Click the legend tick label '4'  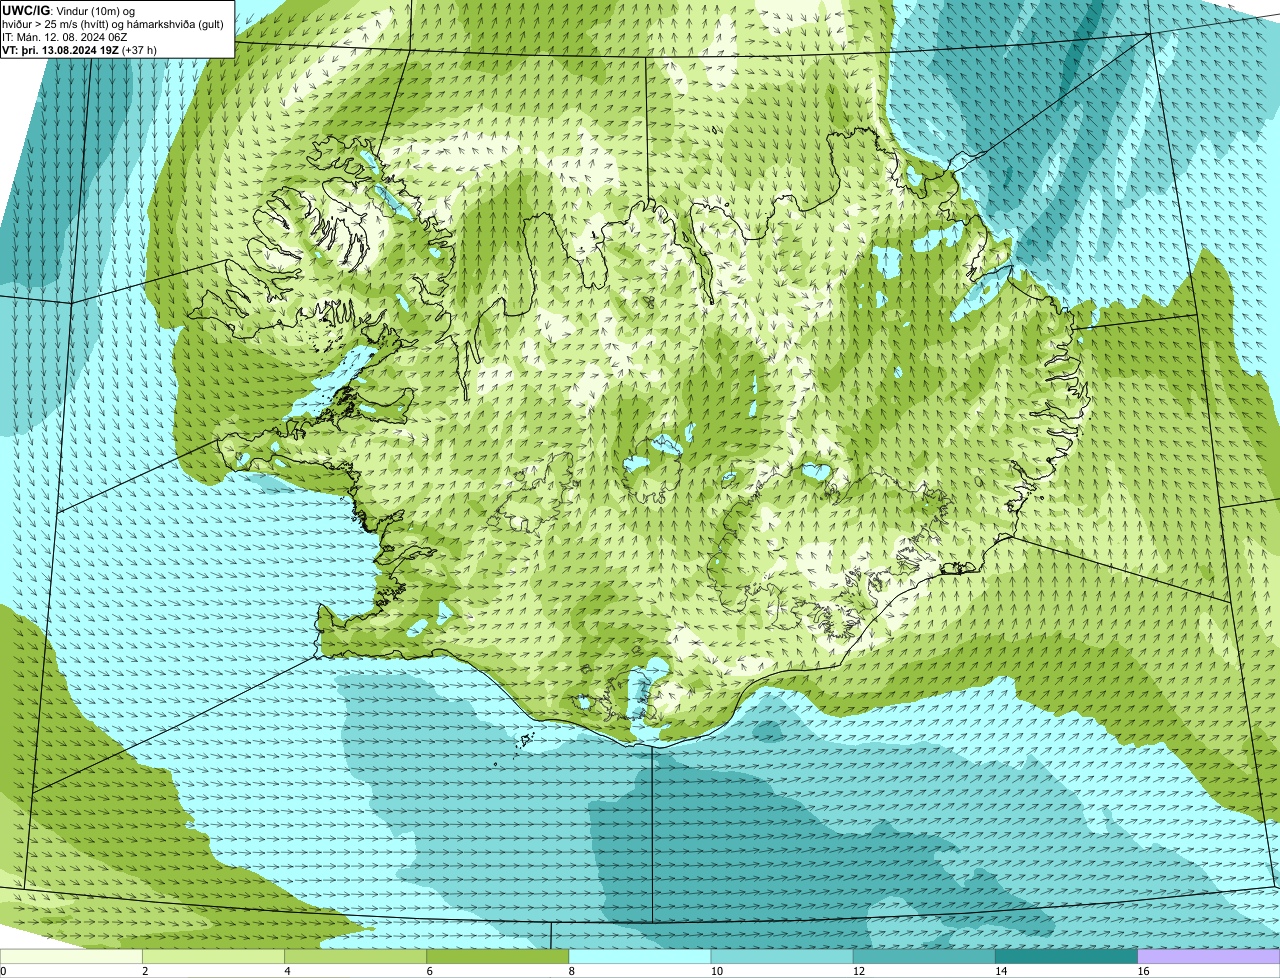click(x=288, y=971)
